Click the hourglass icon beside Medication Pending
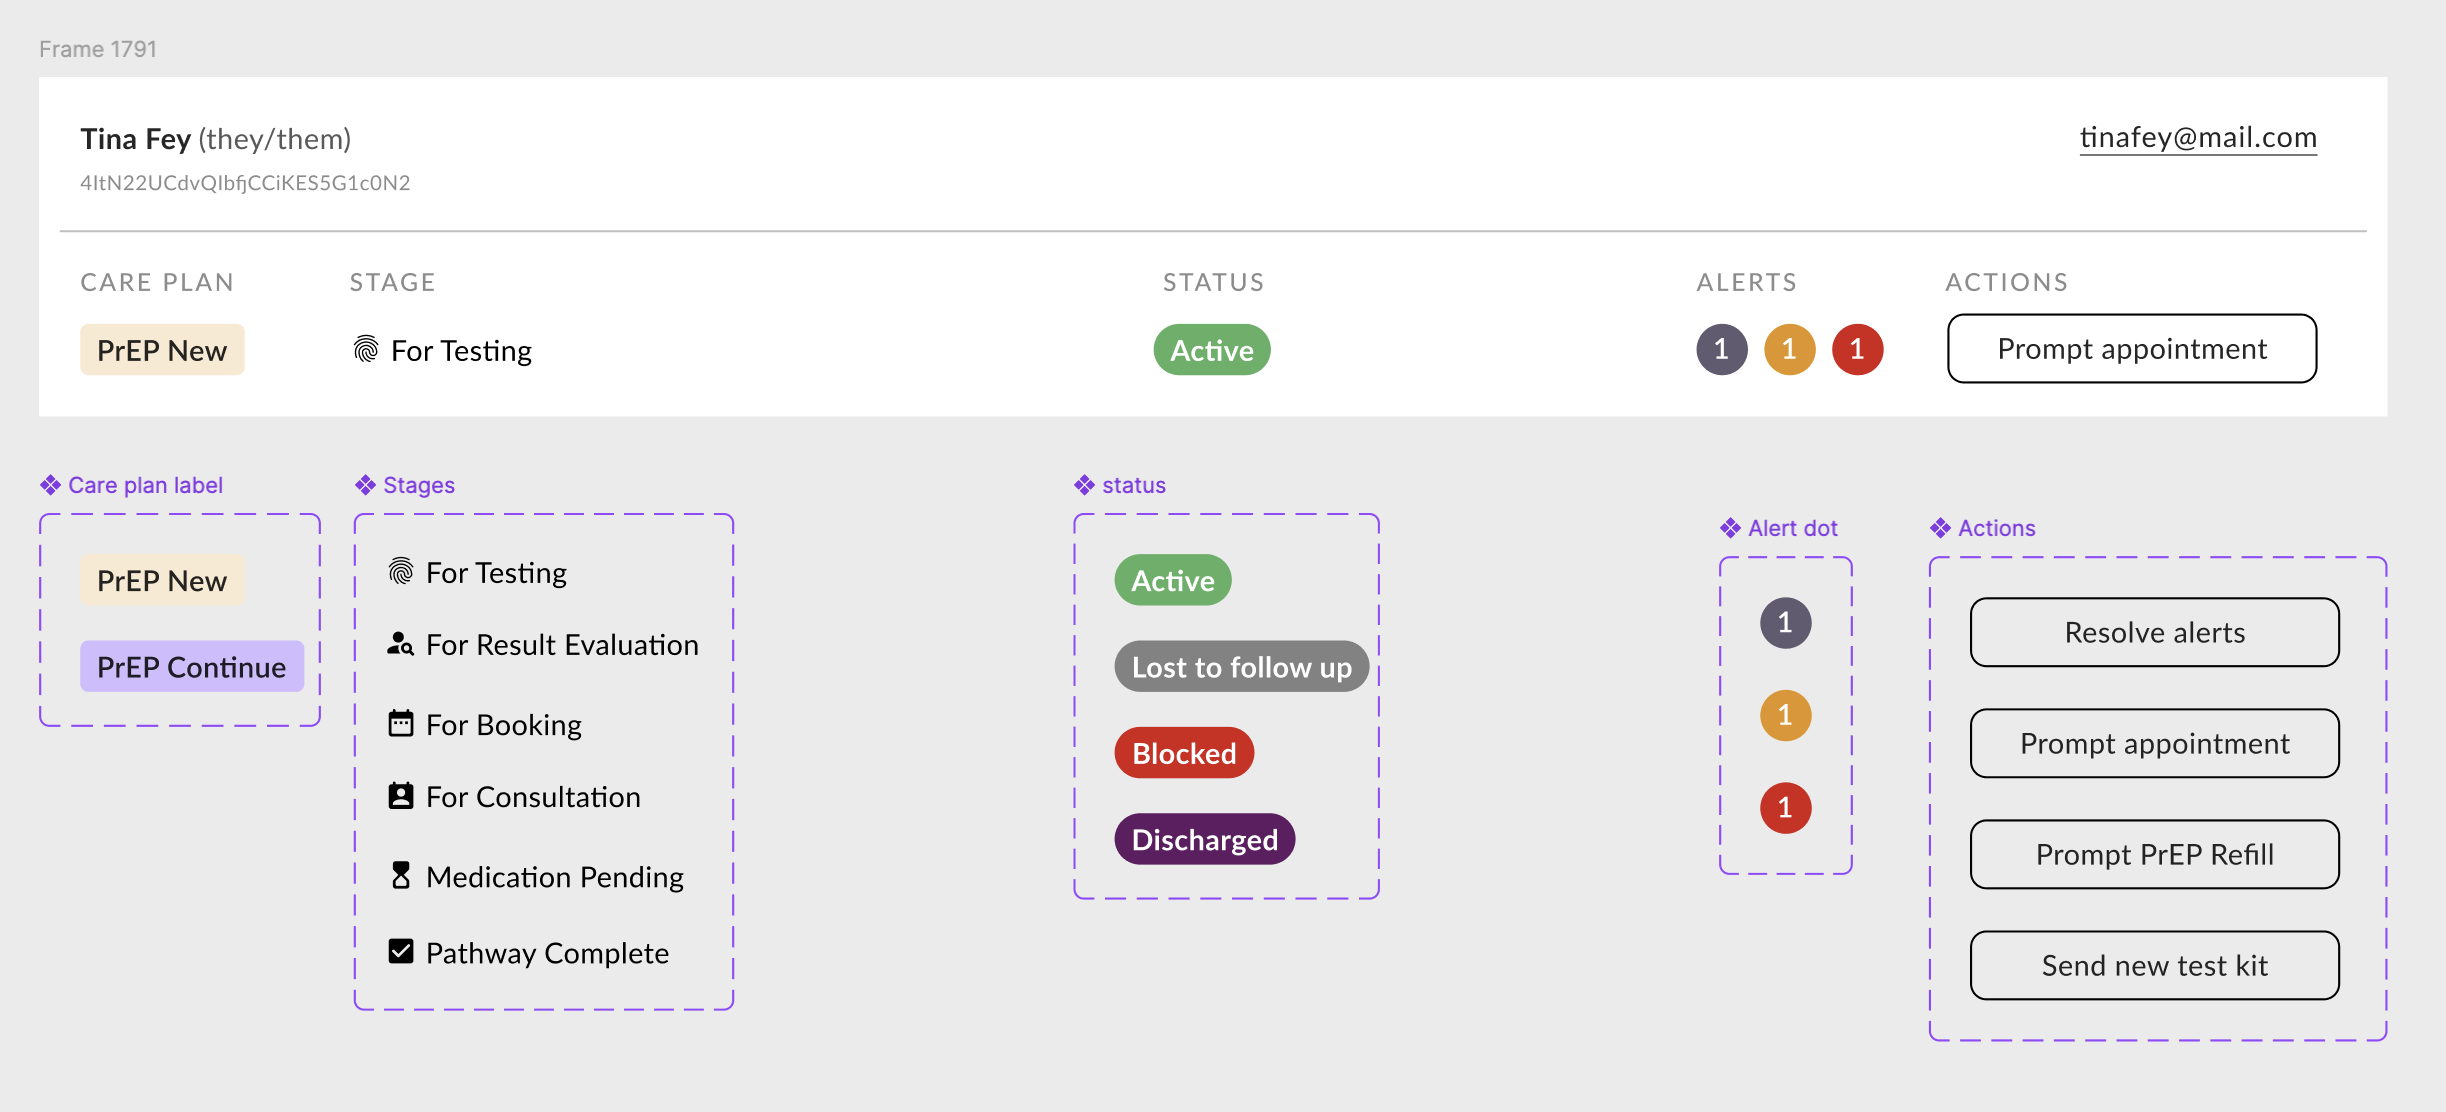Screen dimensions: 2446x1112 click(401, 875)
